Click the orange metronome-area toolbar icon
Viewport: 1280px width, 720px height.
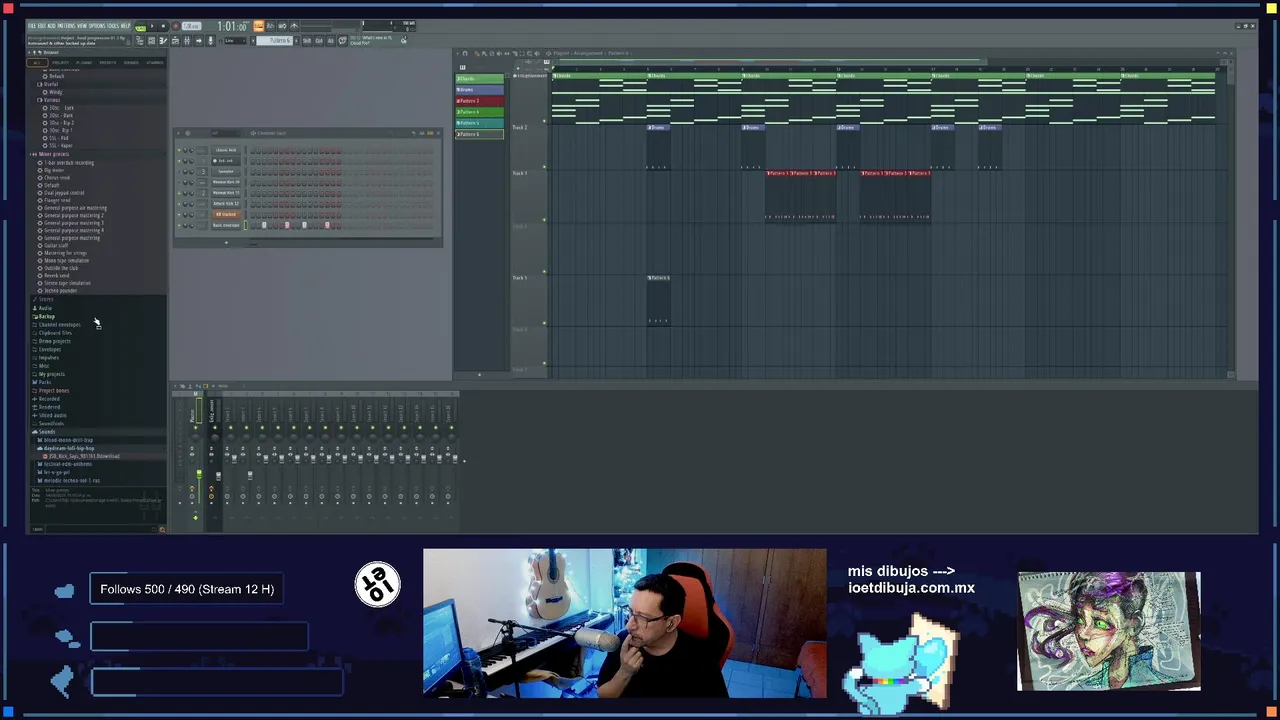[x=259, y=26]
